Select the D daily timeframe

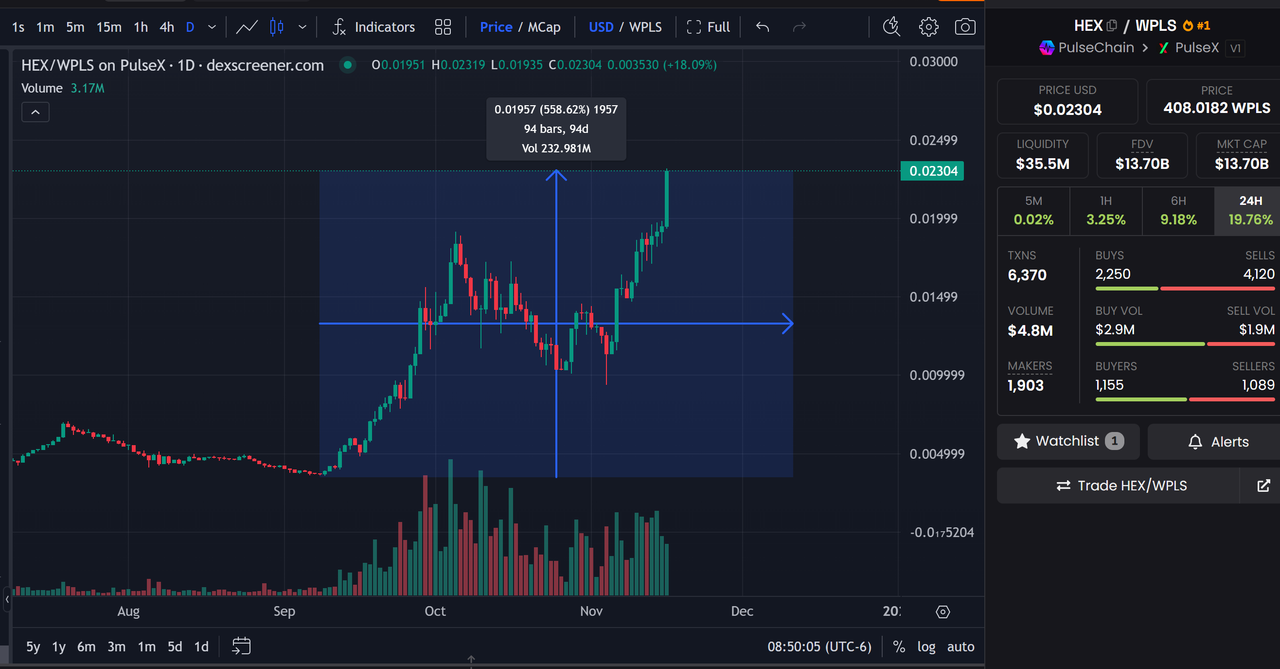tap(190, 27)
